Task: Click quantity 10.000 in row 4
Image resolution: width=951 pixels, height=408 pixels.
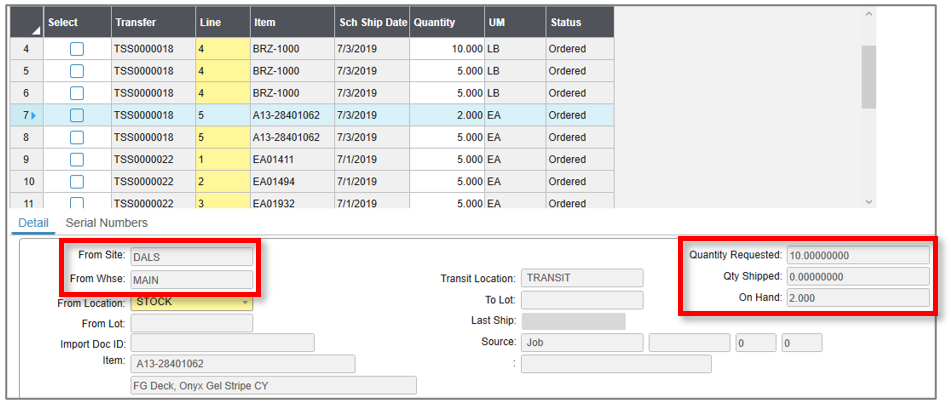Action: pyautogui.click(x=447, y=49)
